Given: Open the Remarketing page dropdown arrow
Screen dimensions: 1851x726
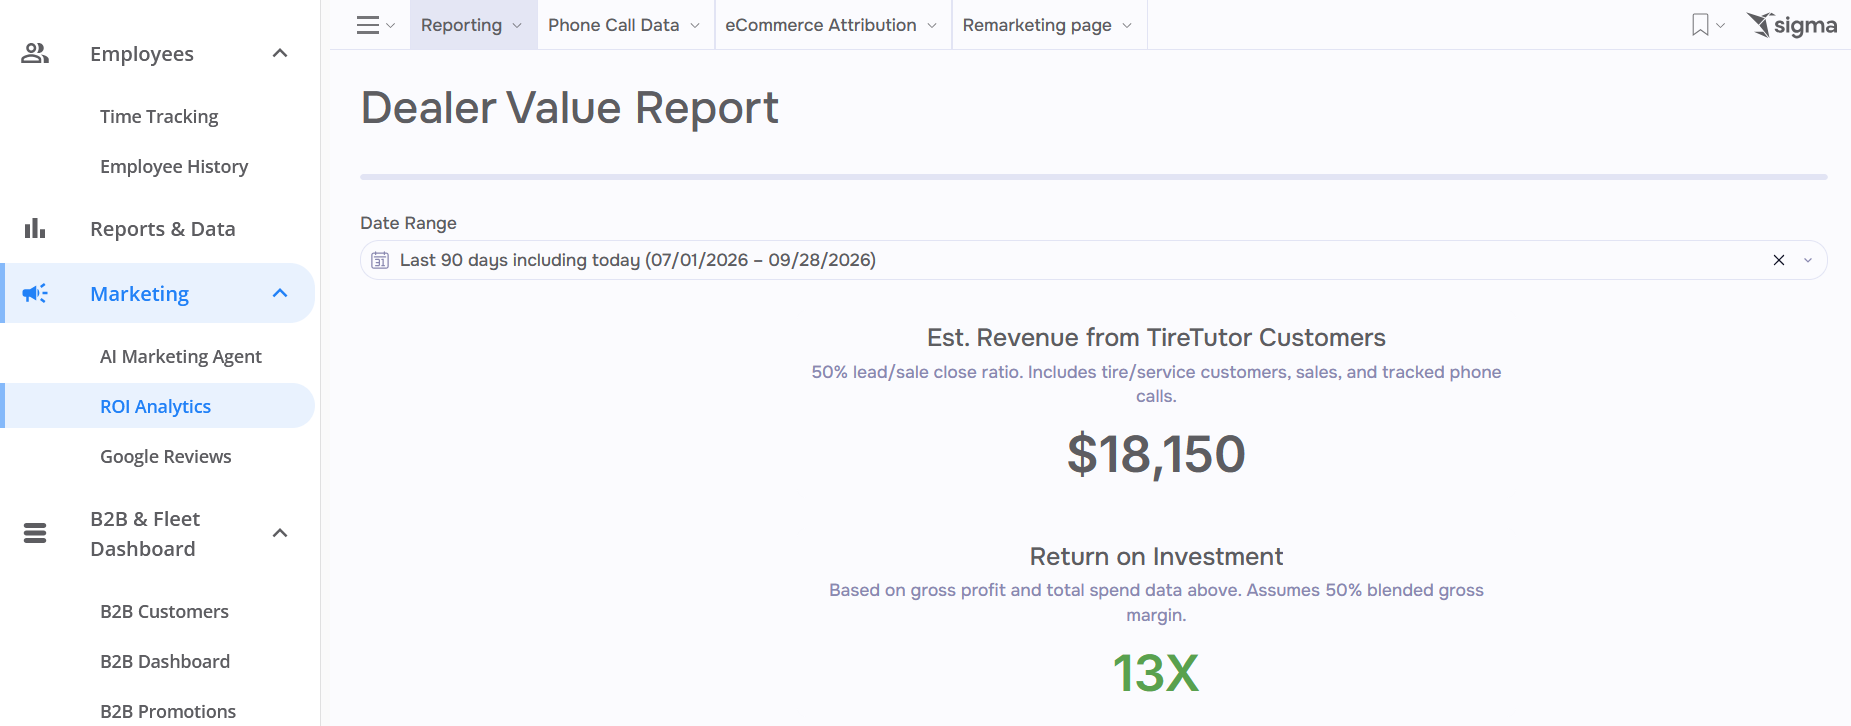Looking at the screenshot, I should click(x=1127, y=26).
